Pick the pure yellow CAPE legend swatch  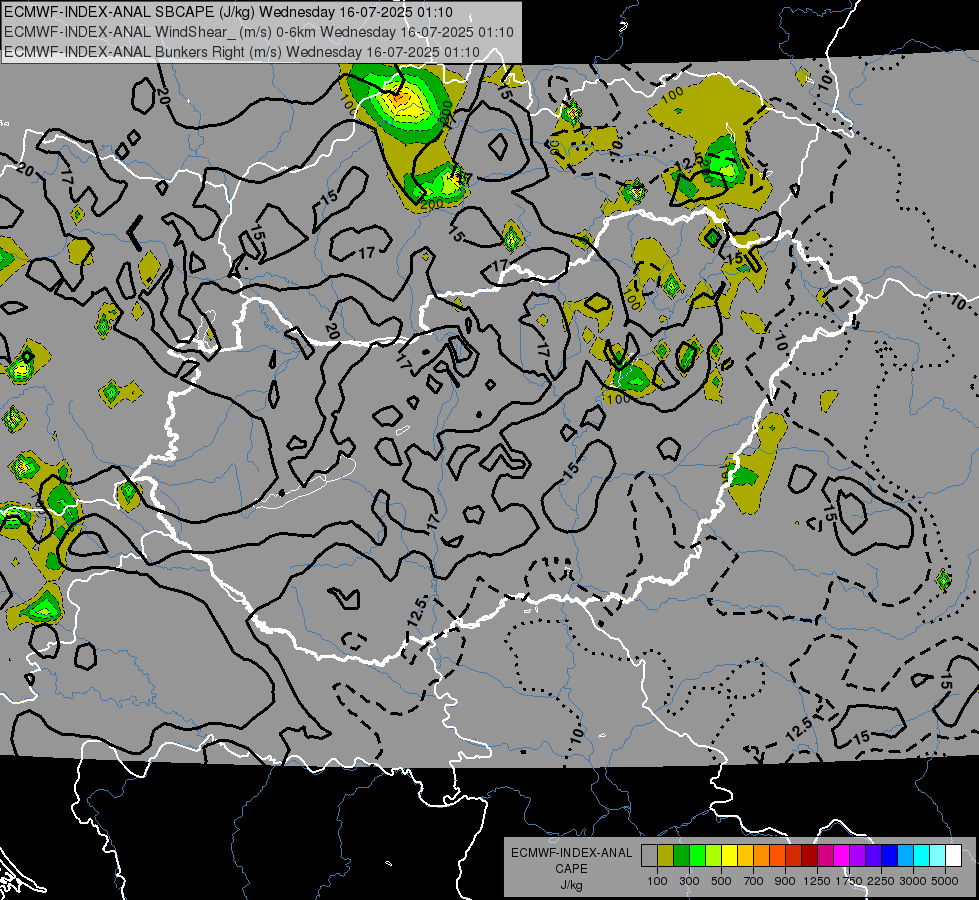(729, 856)
